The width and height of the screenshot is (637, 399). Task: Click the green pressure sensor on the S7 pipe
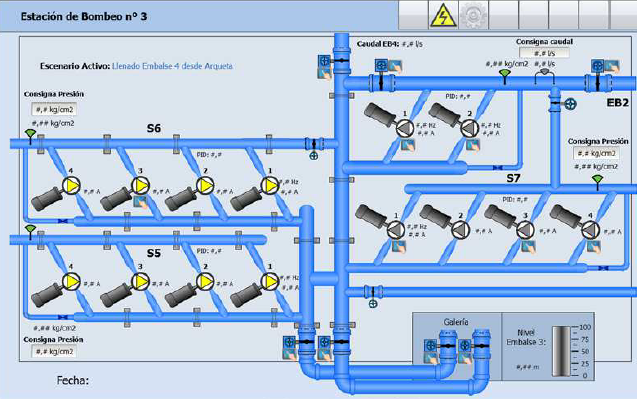(597, 181)
